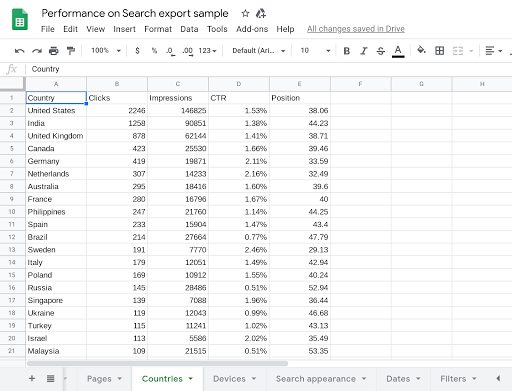The width and height of the screenshot is (512, 391).
Task: Decrease decimal places
Action: pos(170,51)
